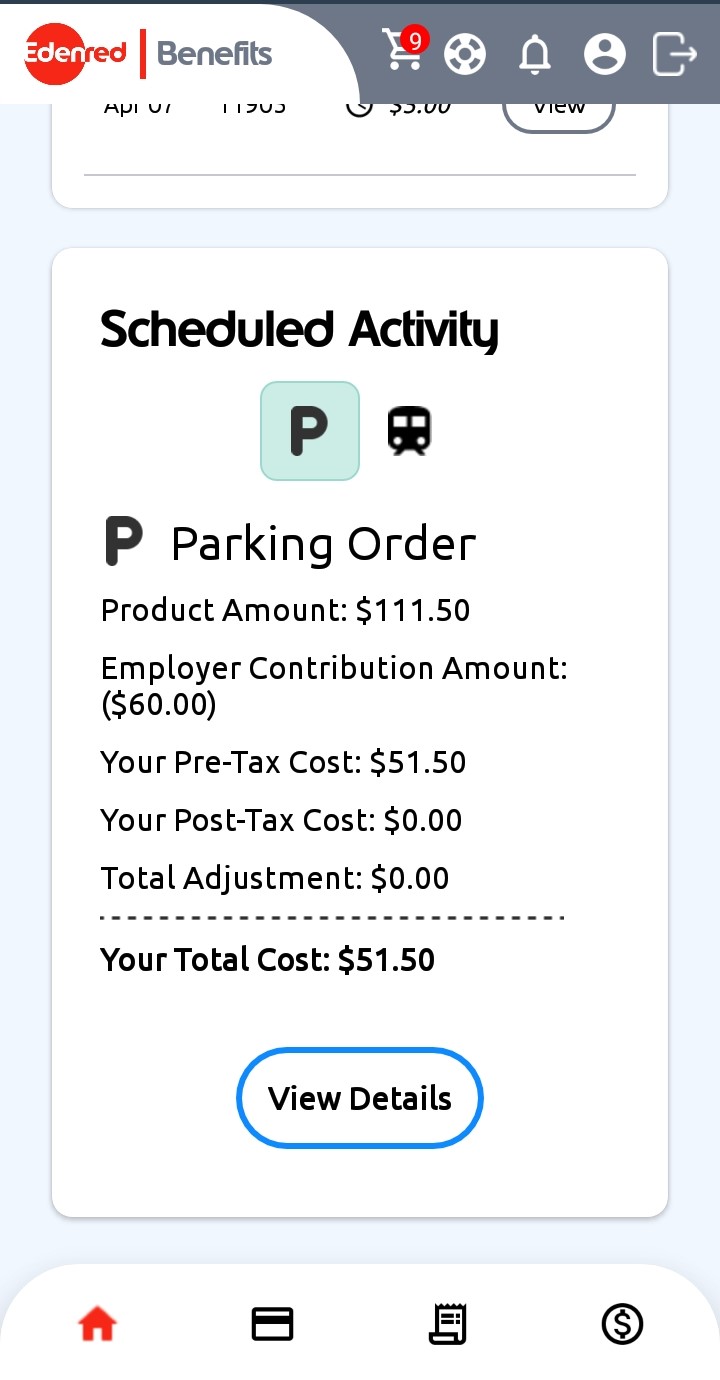Log out using the exit icon
Image resolution: width=720 pixels, height=1380 pixels.
(674, 54)
